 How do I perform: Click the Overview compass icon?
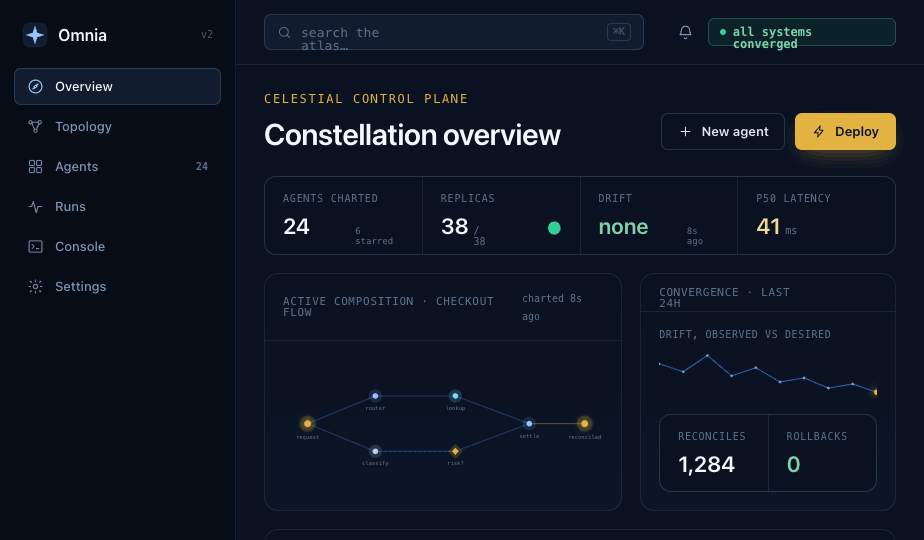35,87
